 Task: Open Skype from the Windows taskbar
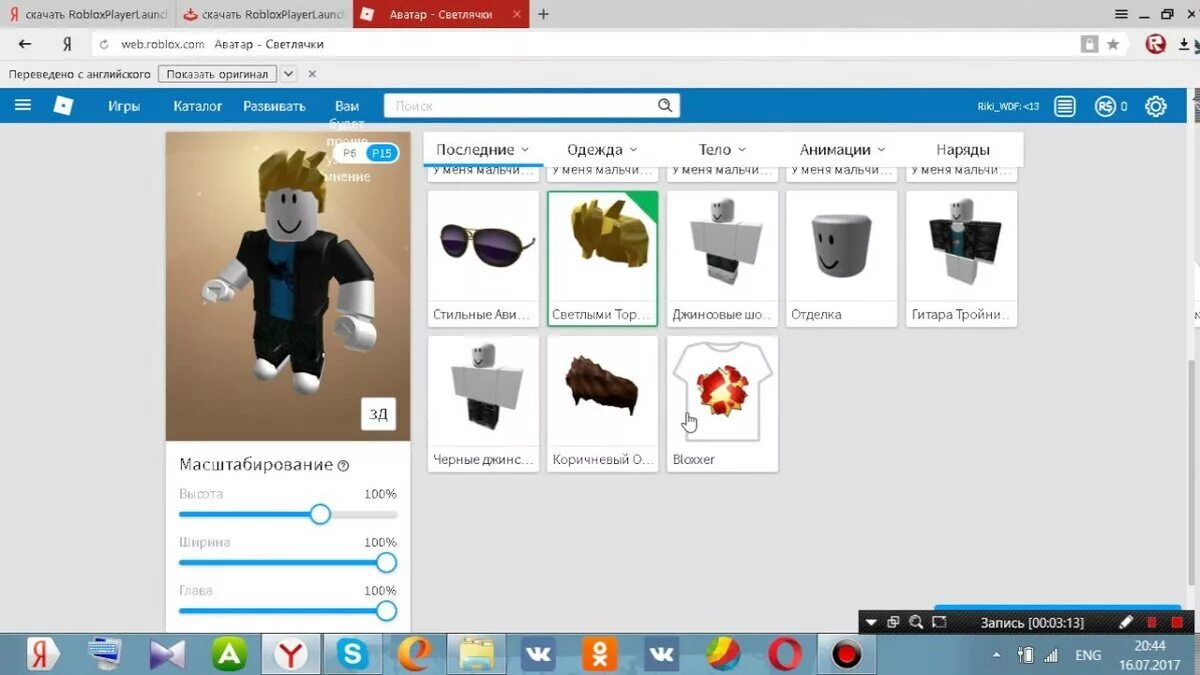coord(352,655)
